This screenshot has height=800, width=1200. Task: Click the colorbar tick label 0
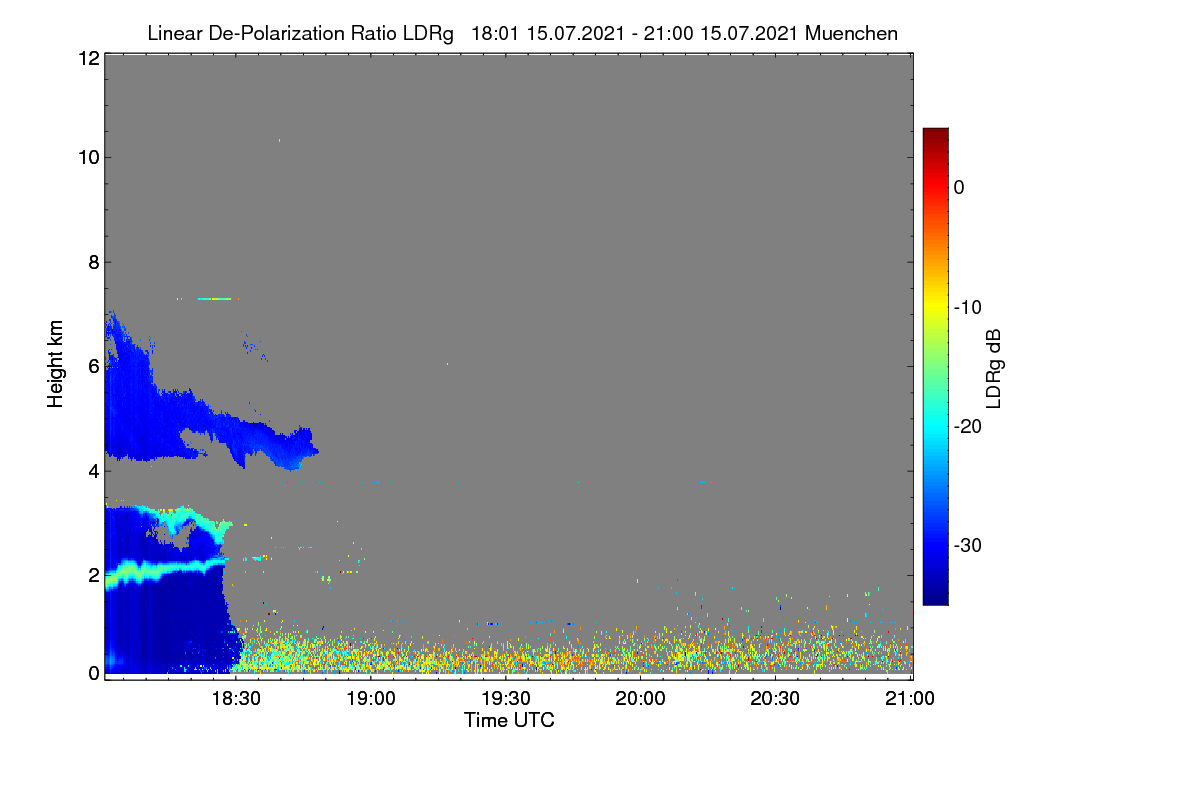pyautogui.click(x=959, y=187)
